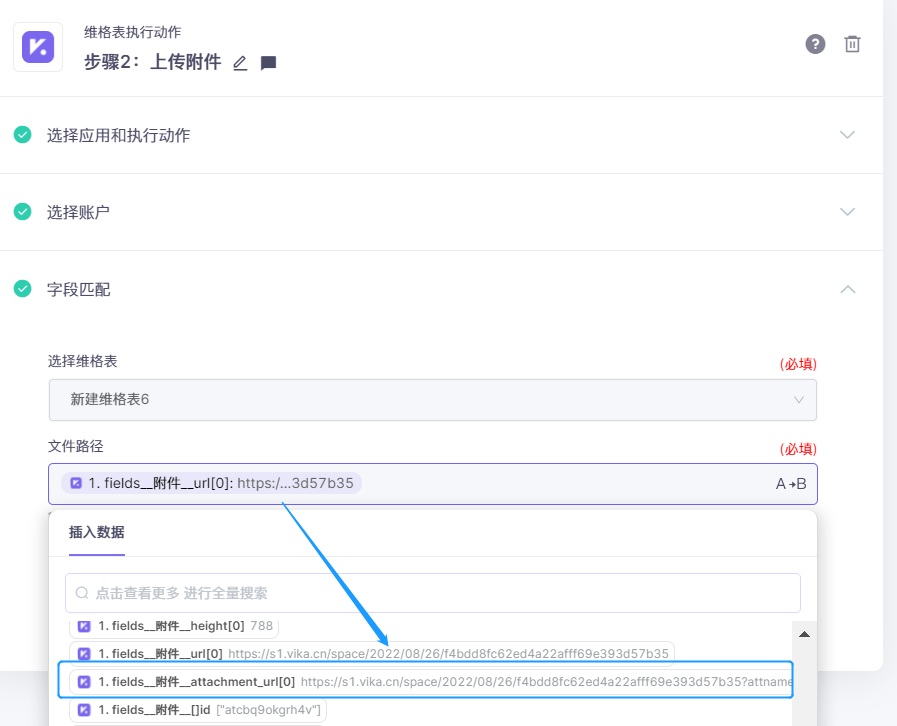The image size is (897, 726).
Task: Edit step name with pencil icon
Action: coord(240,63)
